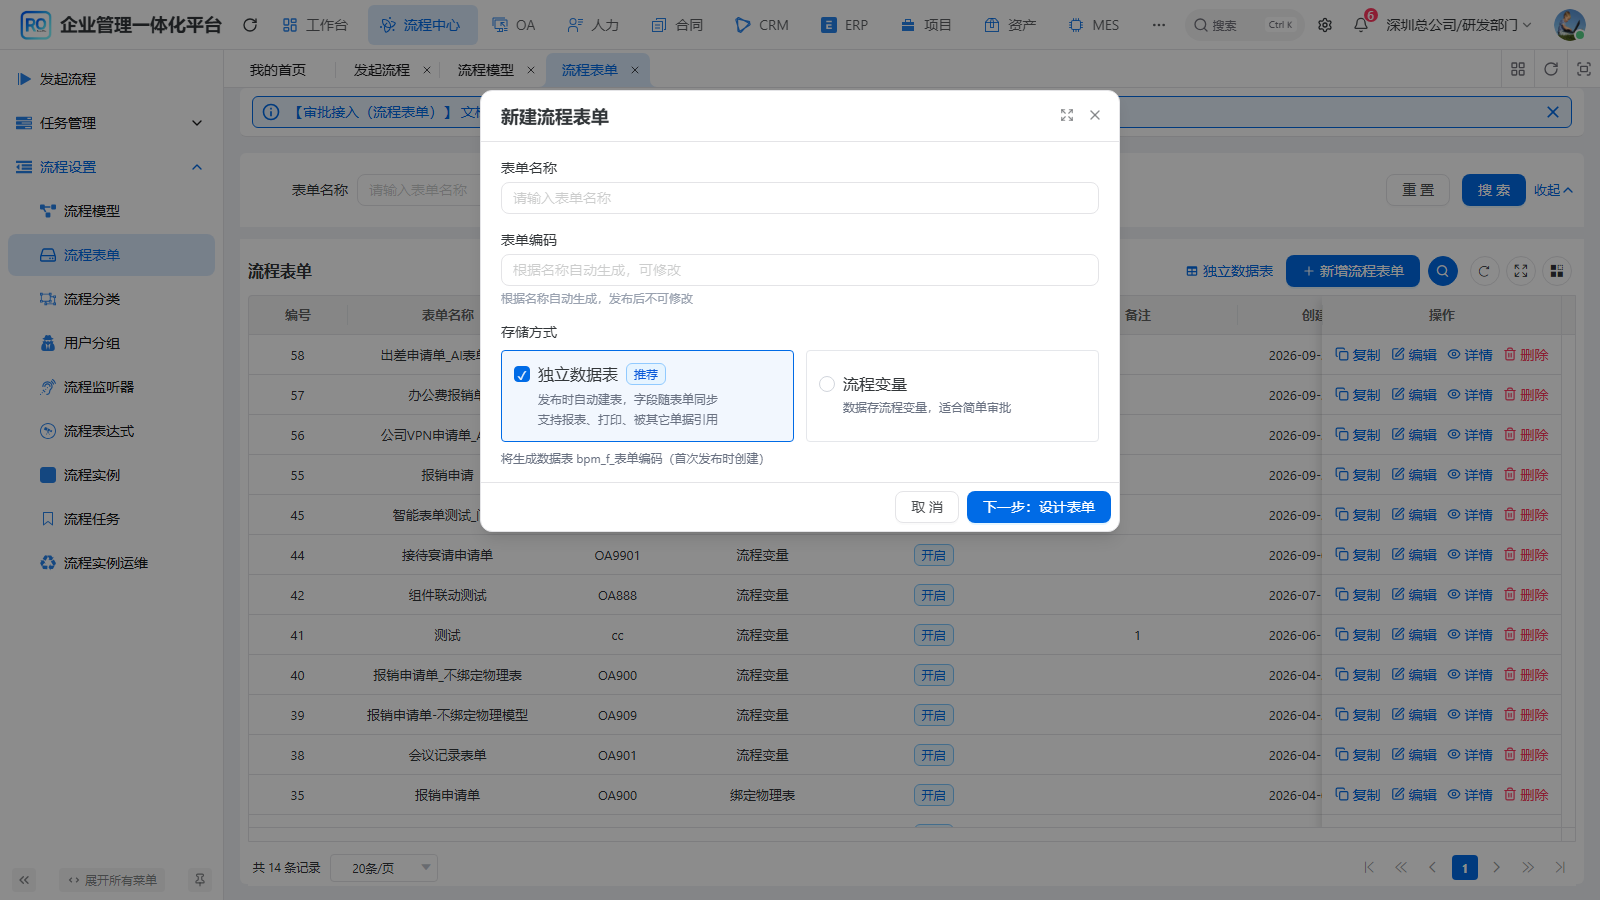Screen dimensions: 1600x900
Task: Collapse the sidebar with double-arrow icon
Action: coord(24,880)
